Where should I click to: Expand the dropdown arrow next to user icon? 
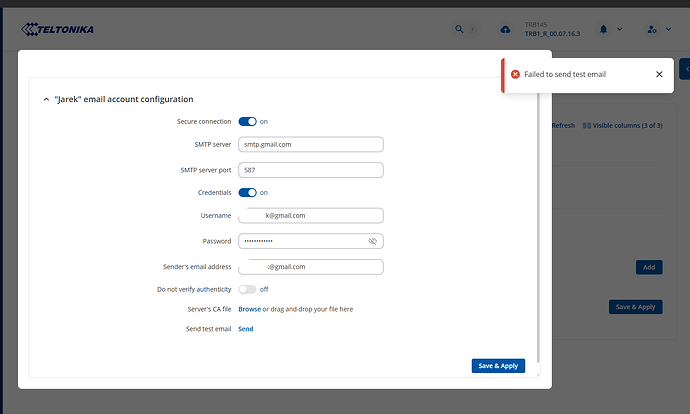pyautogui.click(x=669, y=30)
